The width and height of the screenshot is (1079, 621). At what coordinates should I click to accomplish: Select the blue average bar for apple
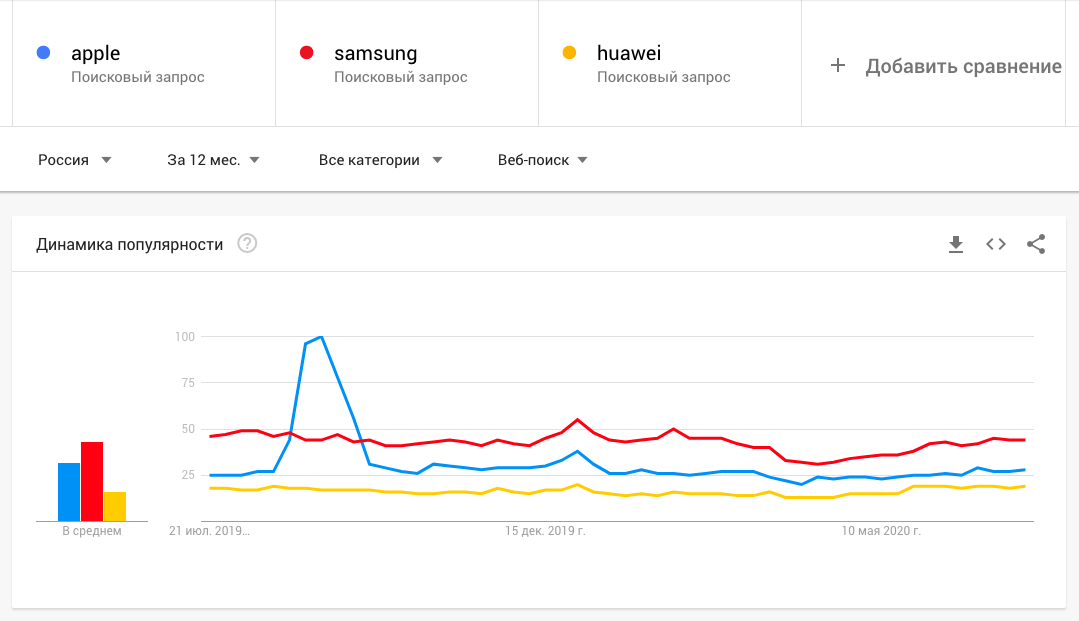69,492
